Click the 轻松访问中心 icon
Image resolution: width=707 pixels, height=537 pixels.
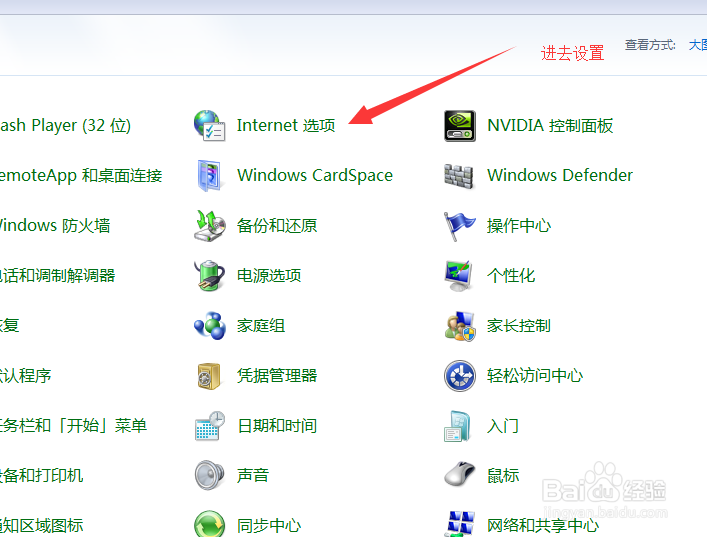click(459, 376)
